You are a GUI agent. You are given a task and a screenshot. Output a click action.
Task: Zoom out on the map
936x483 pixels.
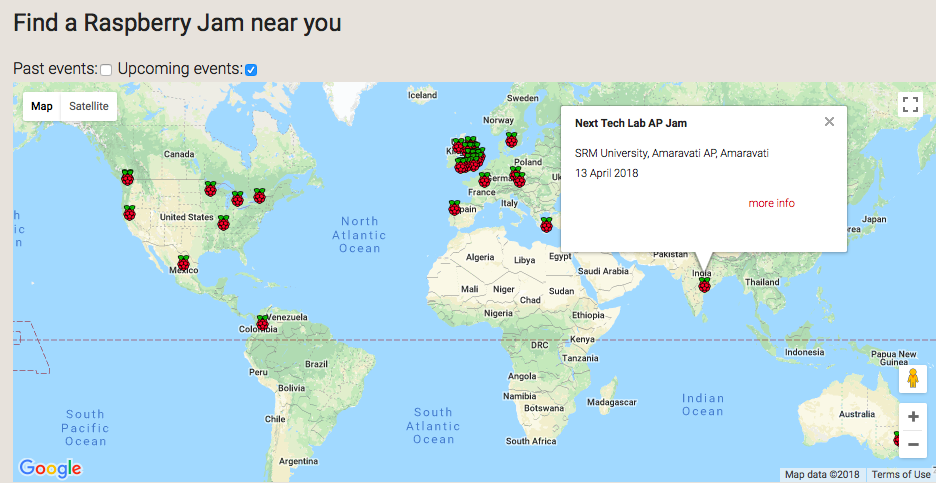[912, 444]
